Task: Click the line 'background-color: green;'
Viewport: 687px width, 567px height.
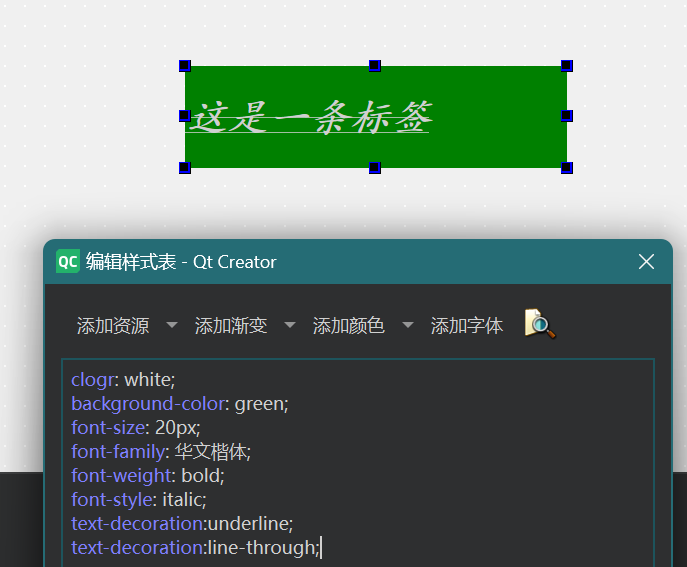Action: (180, 404)
